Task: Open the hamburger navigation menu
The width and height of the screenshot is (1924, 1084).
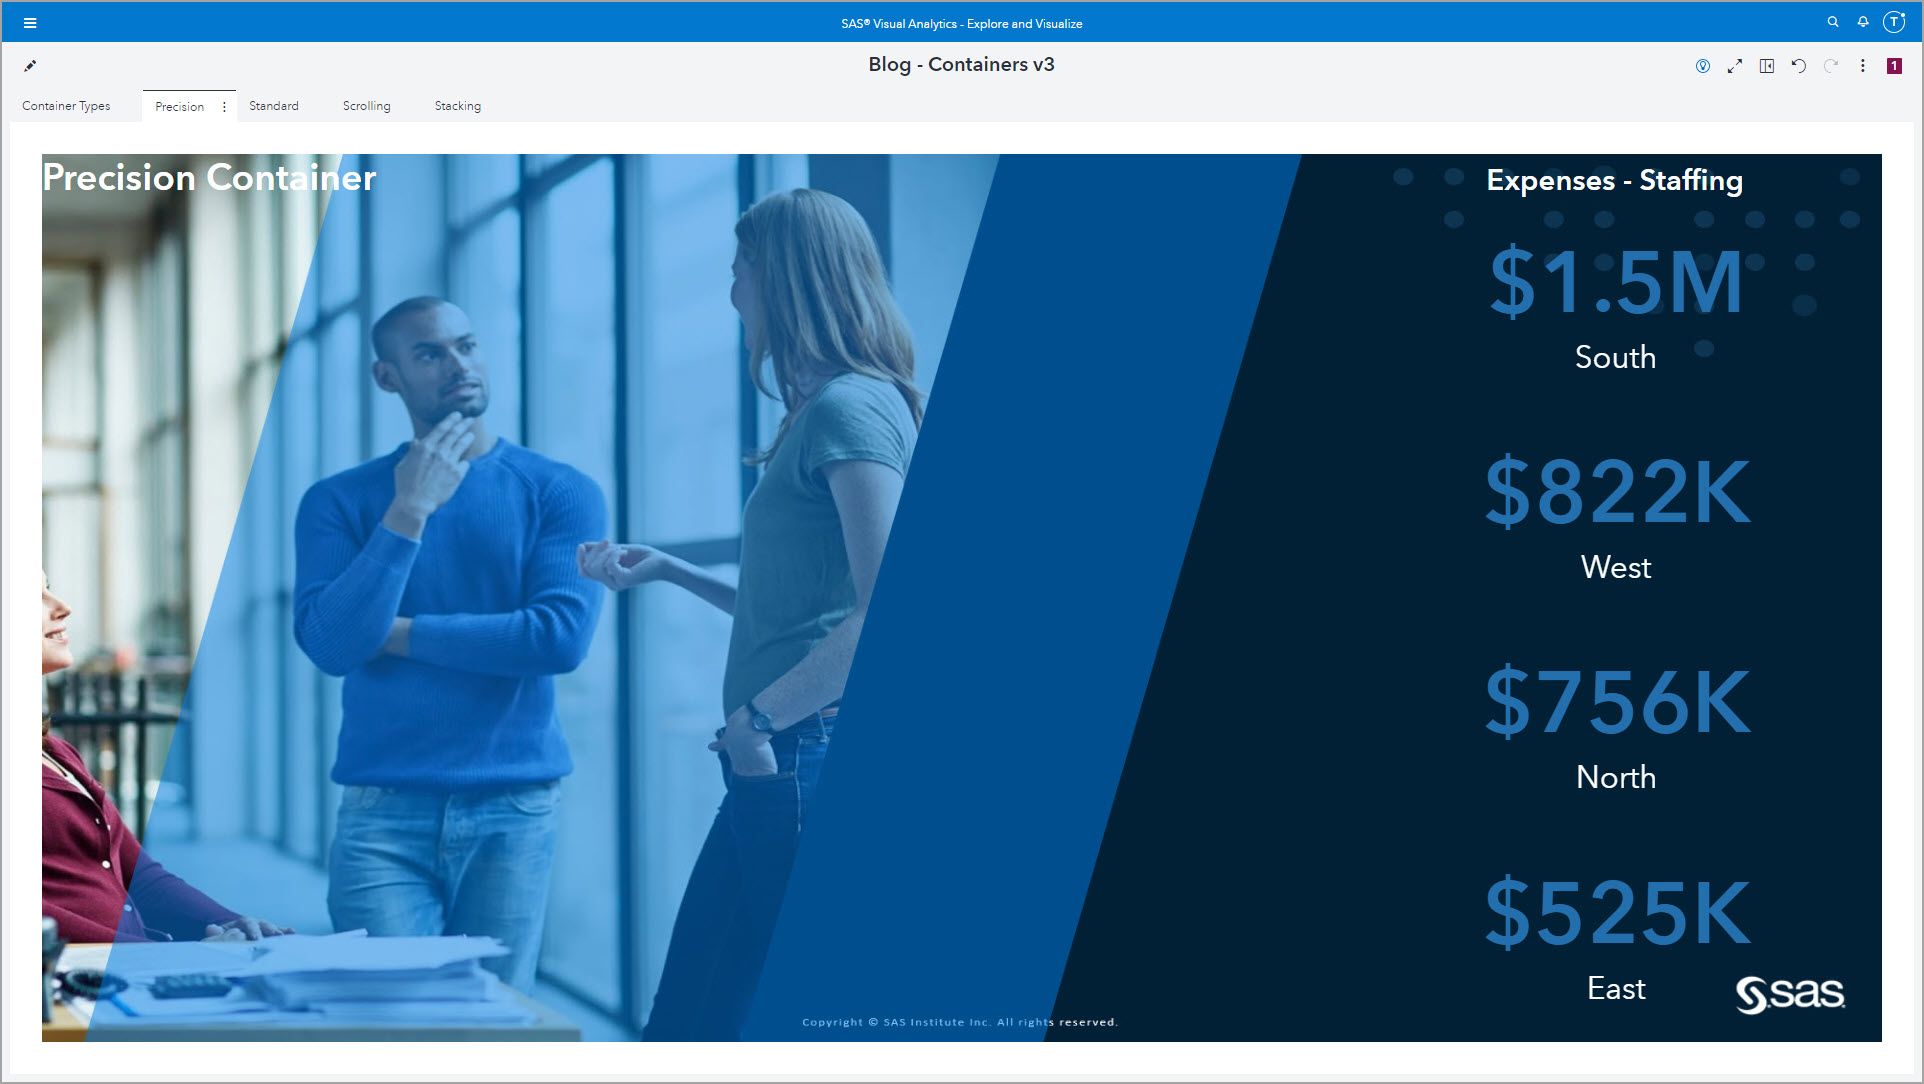Action: [x=30, y=23]
